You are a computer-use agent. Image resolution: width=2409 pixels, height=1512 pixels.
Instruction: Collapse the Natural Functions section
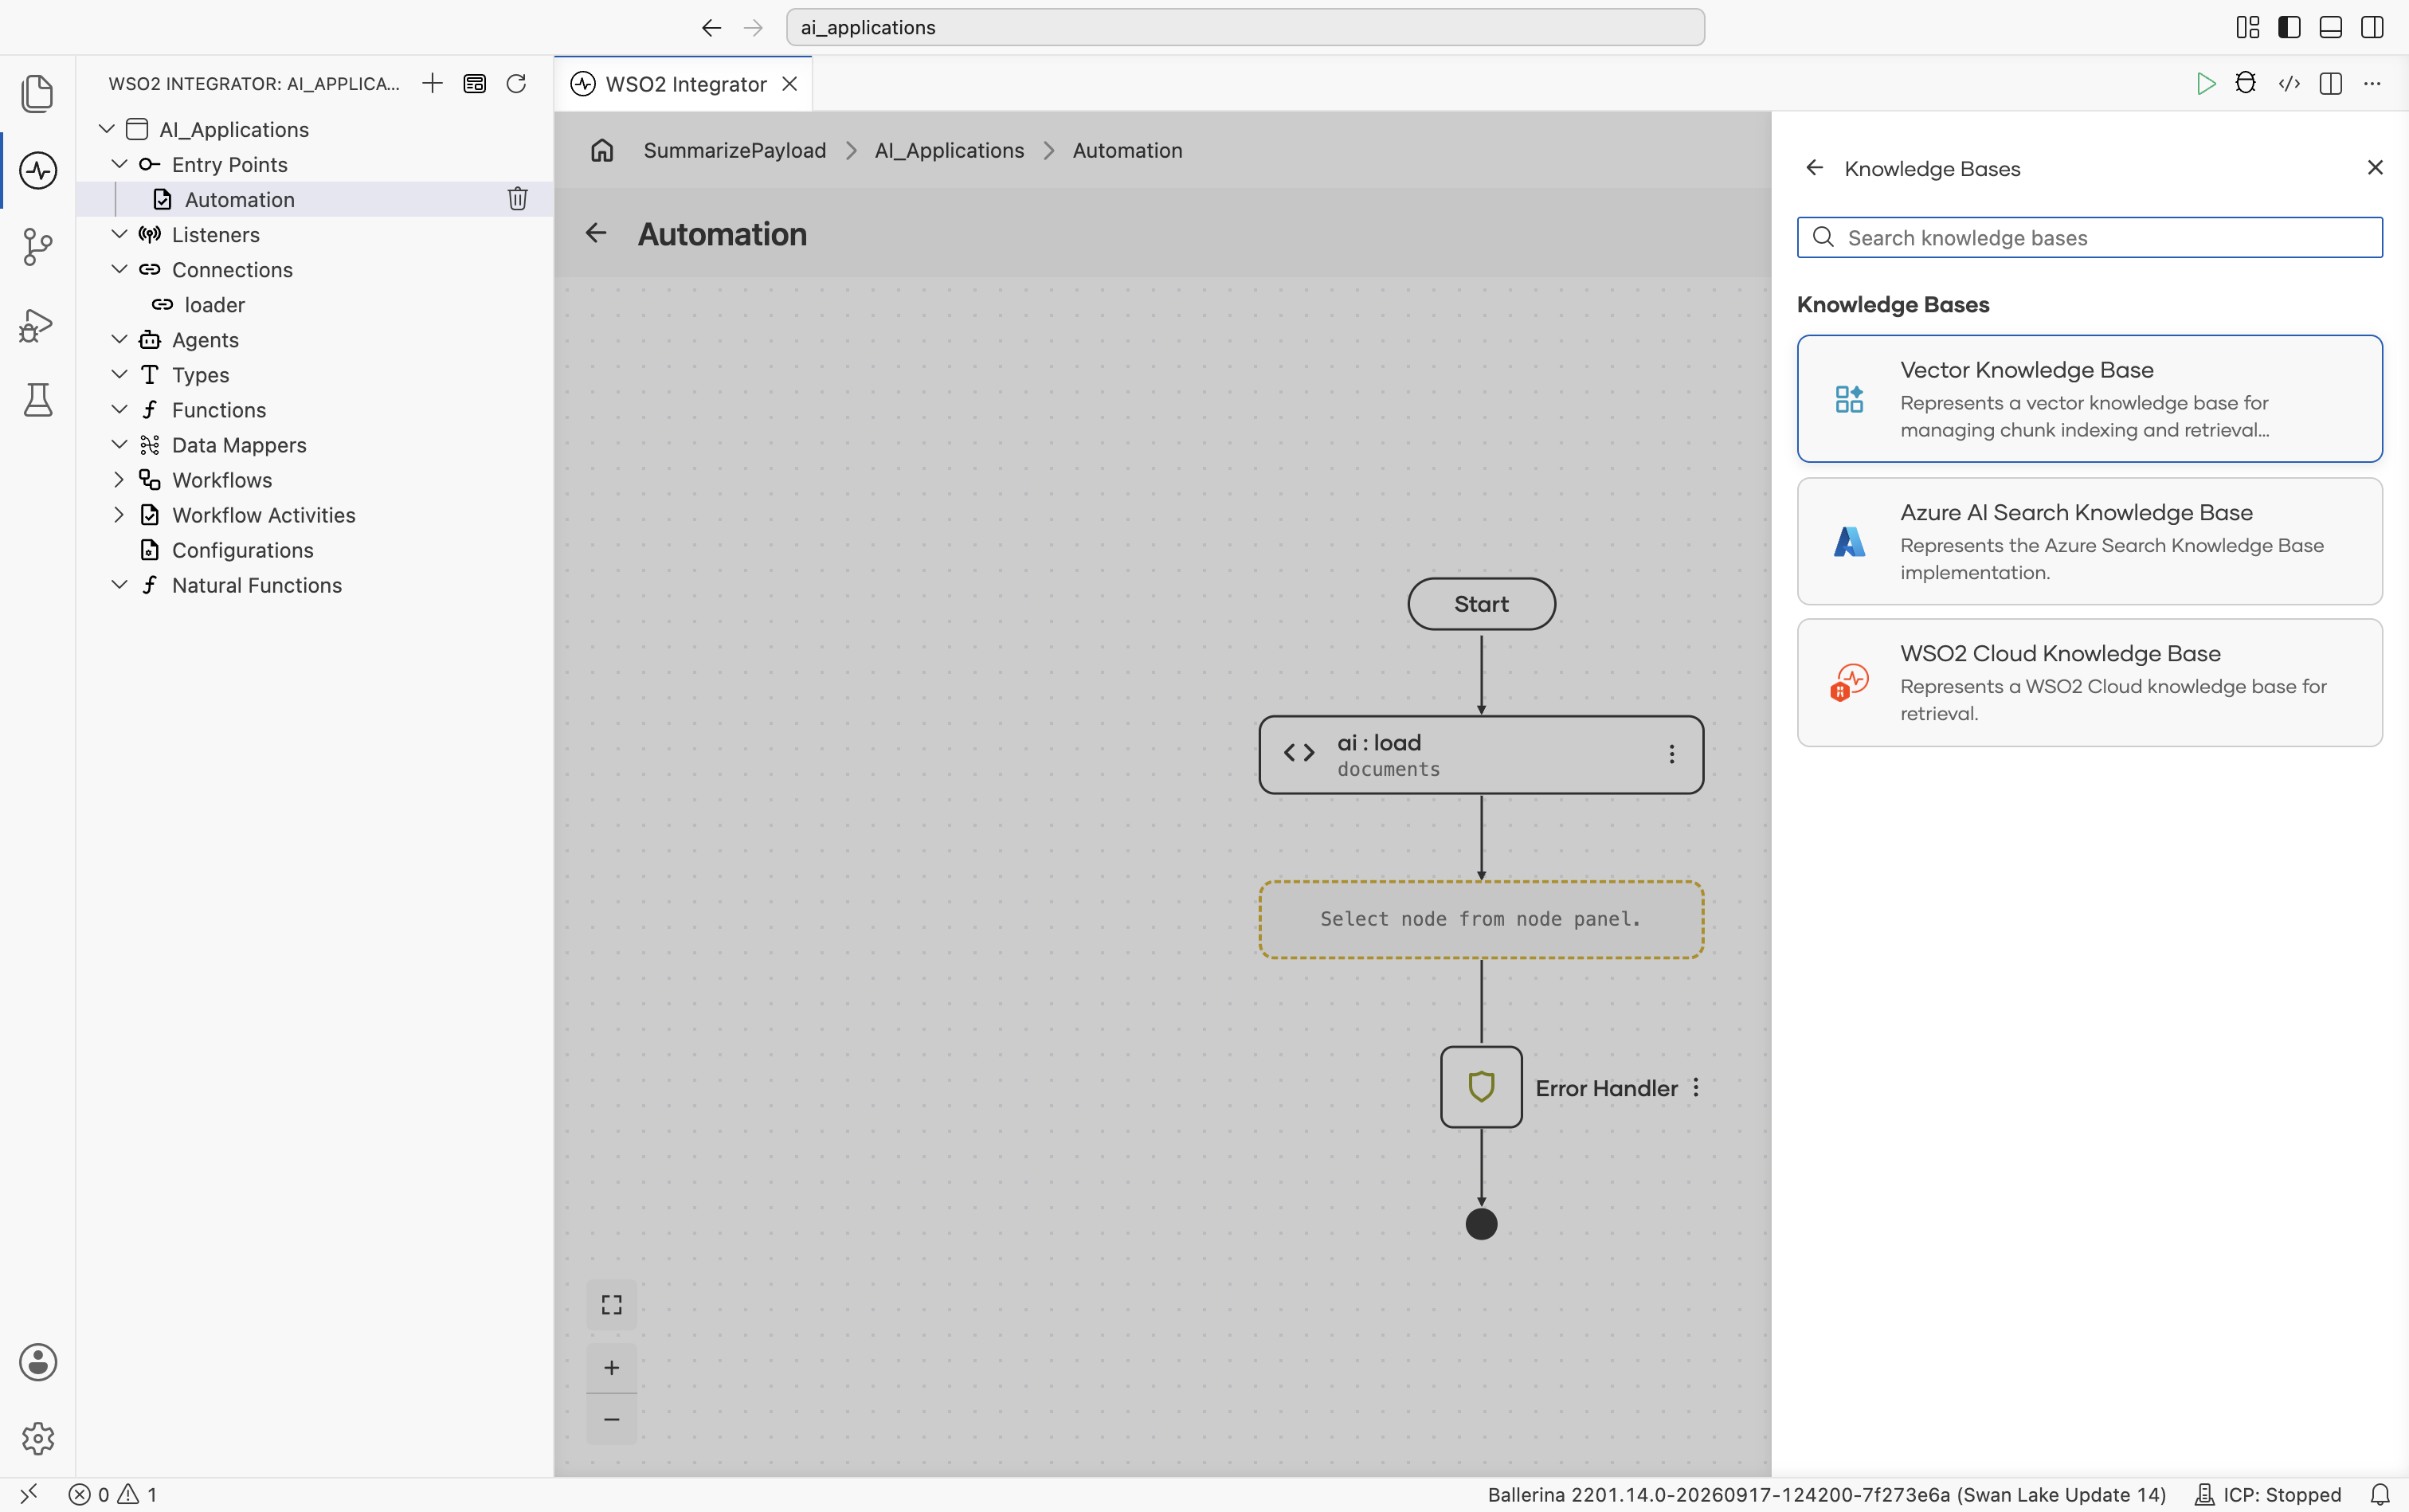click(119, 585)
